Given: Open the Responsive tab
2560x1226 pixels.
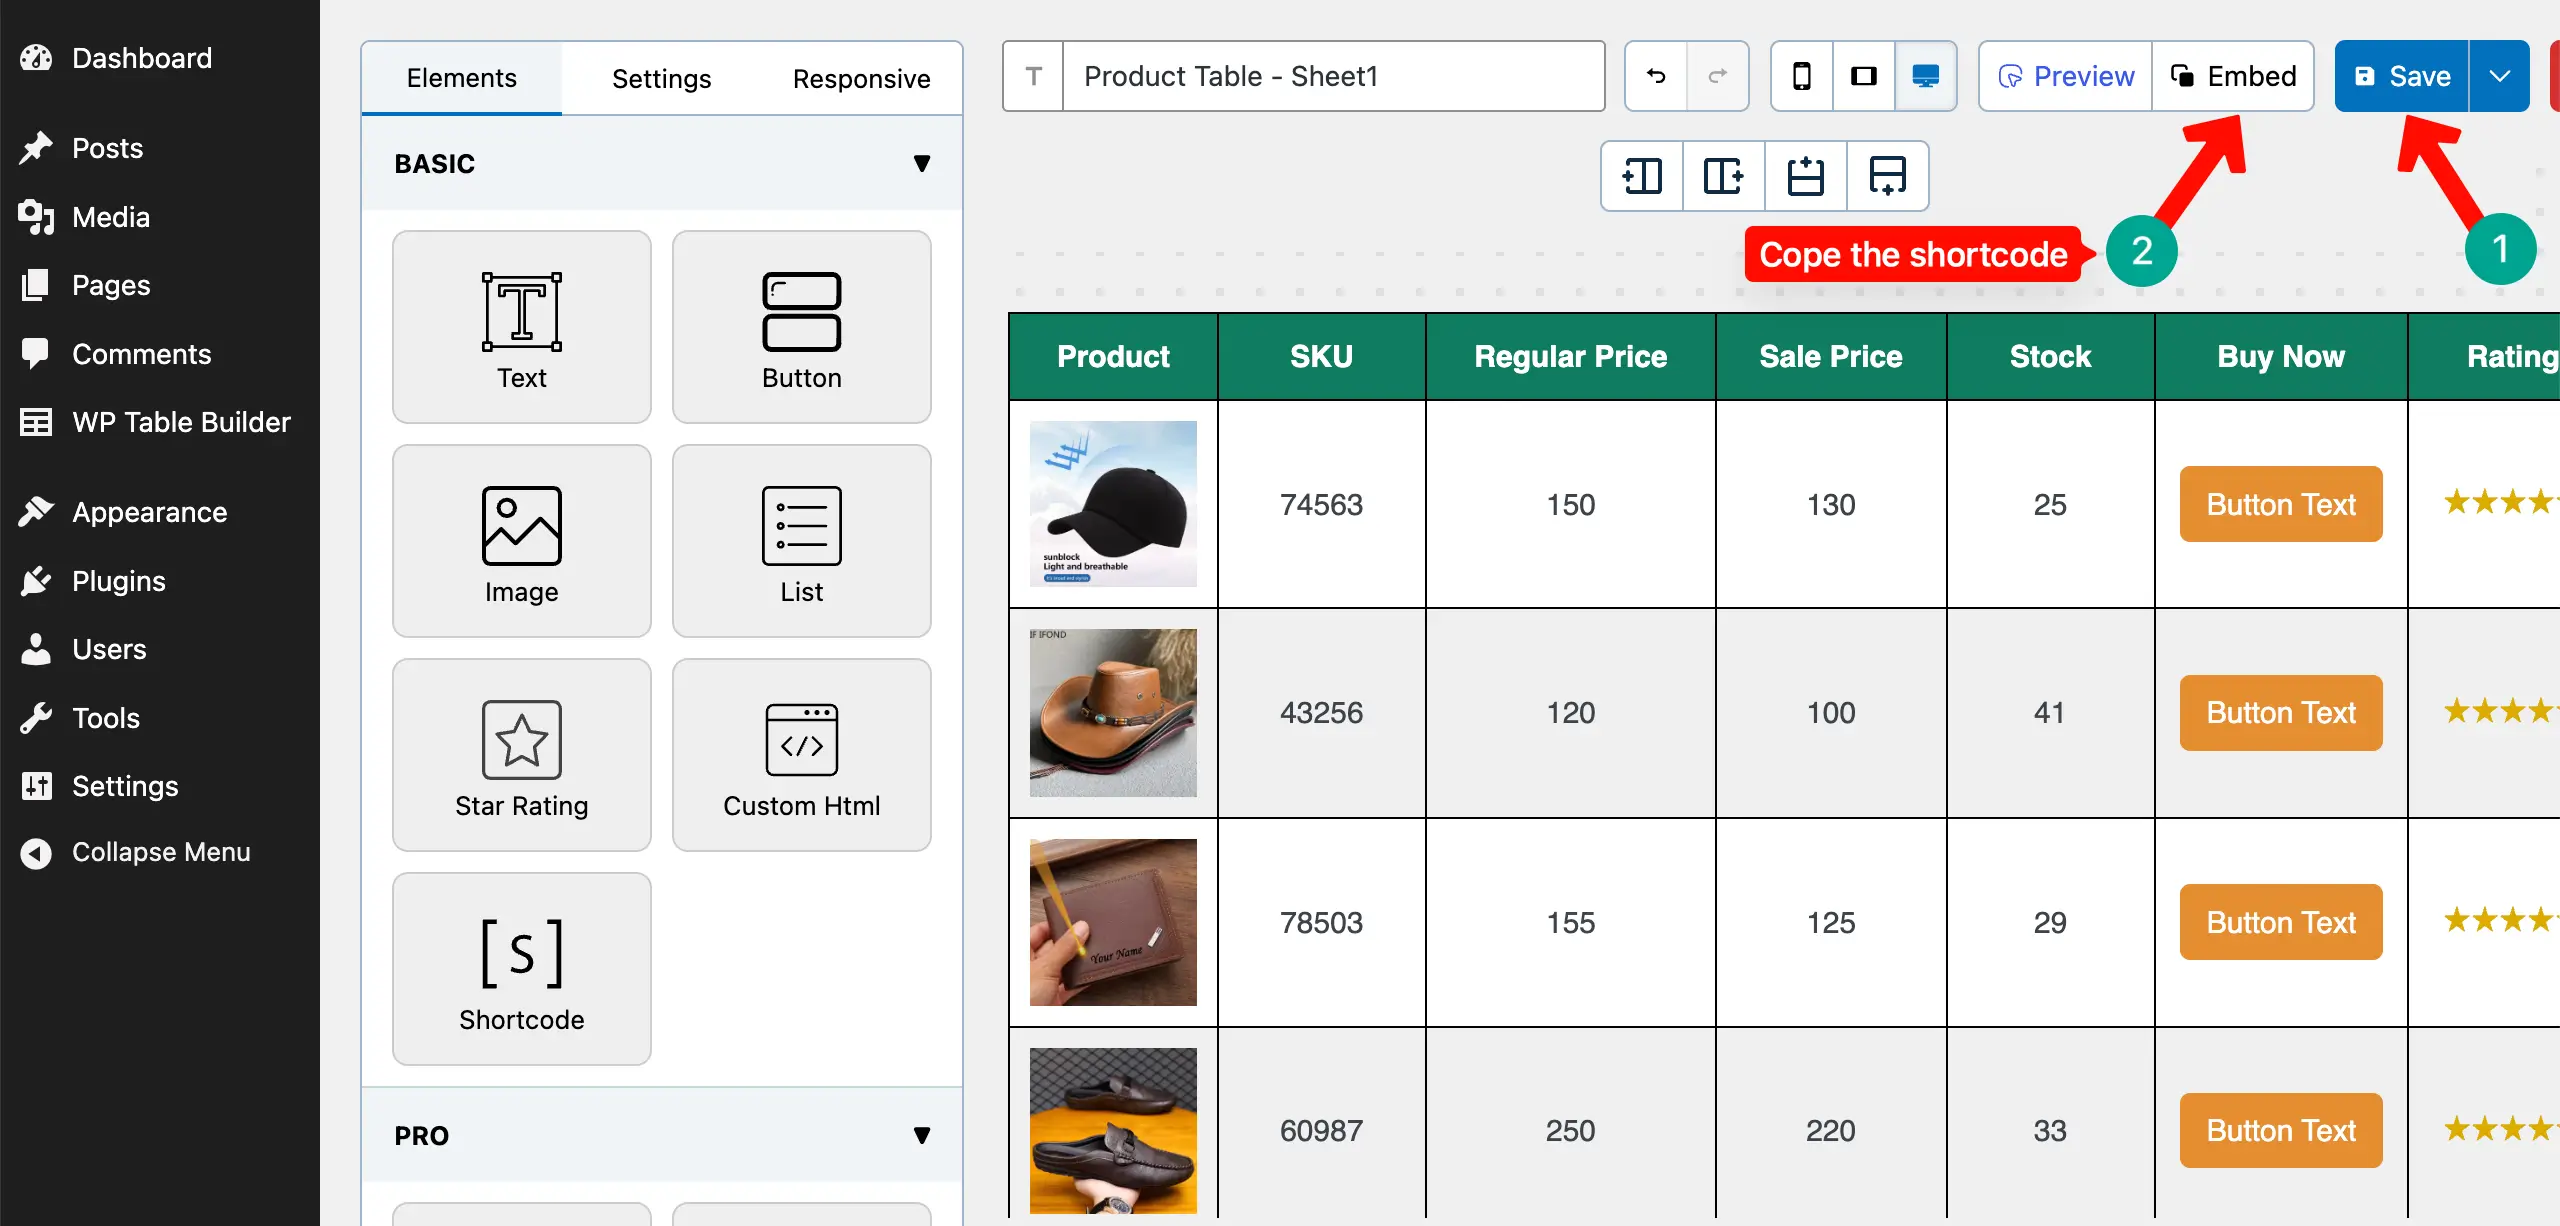Looking at the screenshot, I should point(861,78).
